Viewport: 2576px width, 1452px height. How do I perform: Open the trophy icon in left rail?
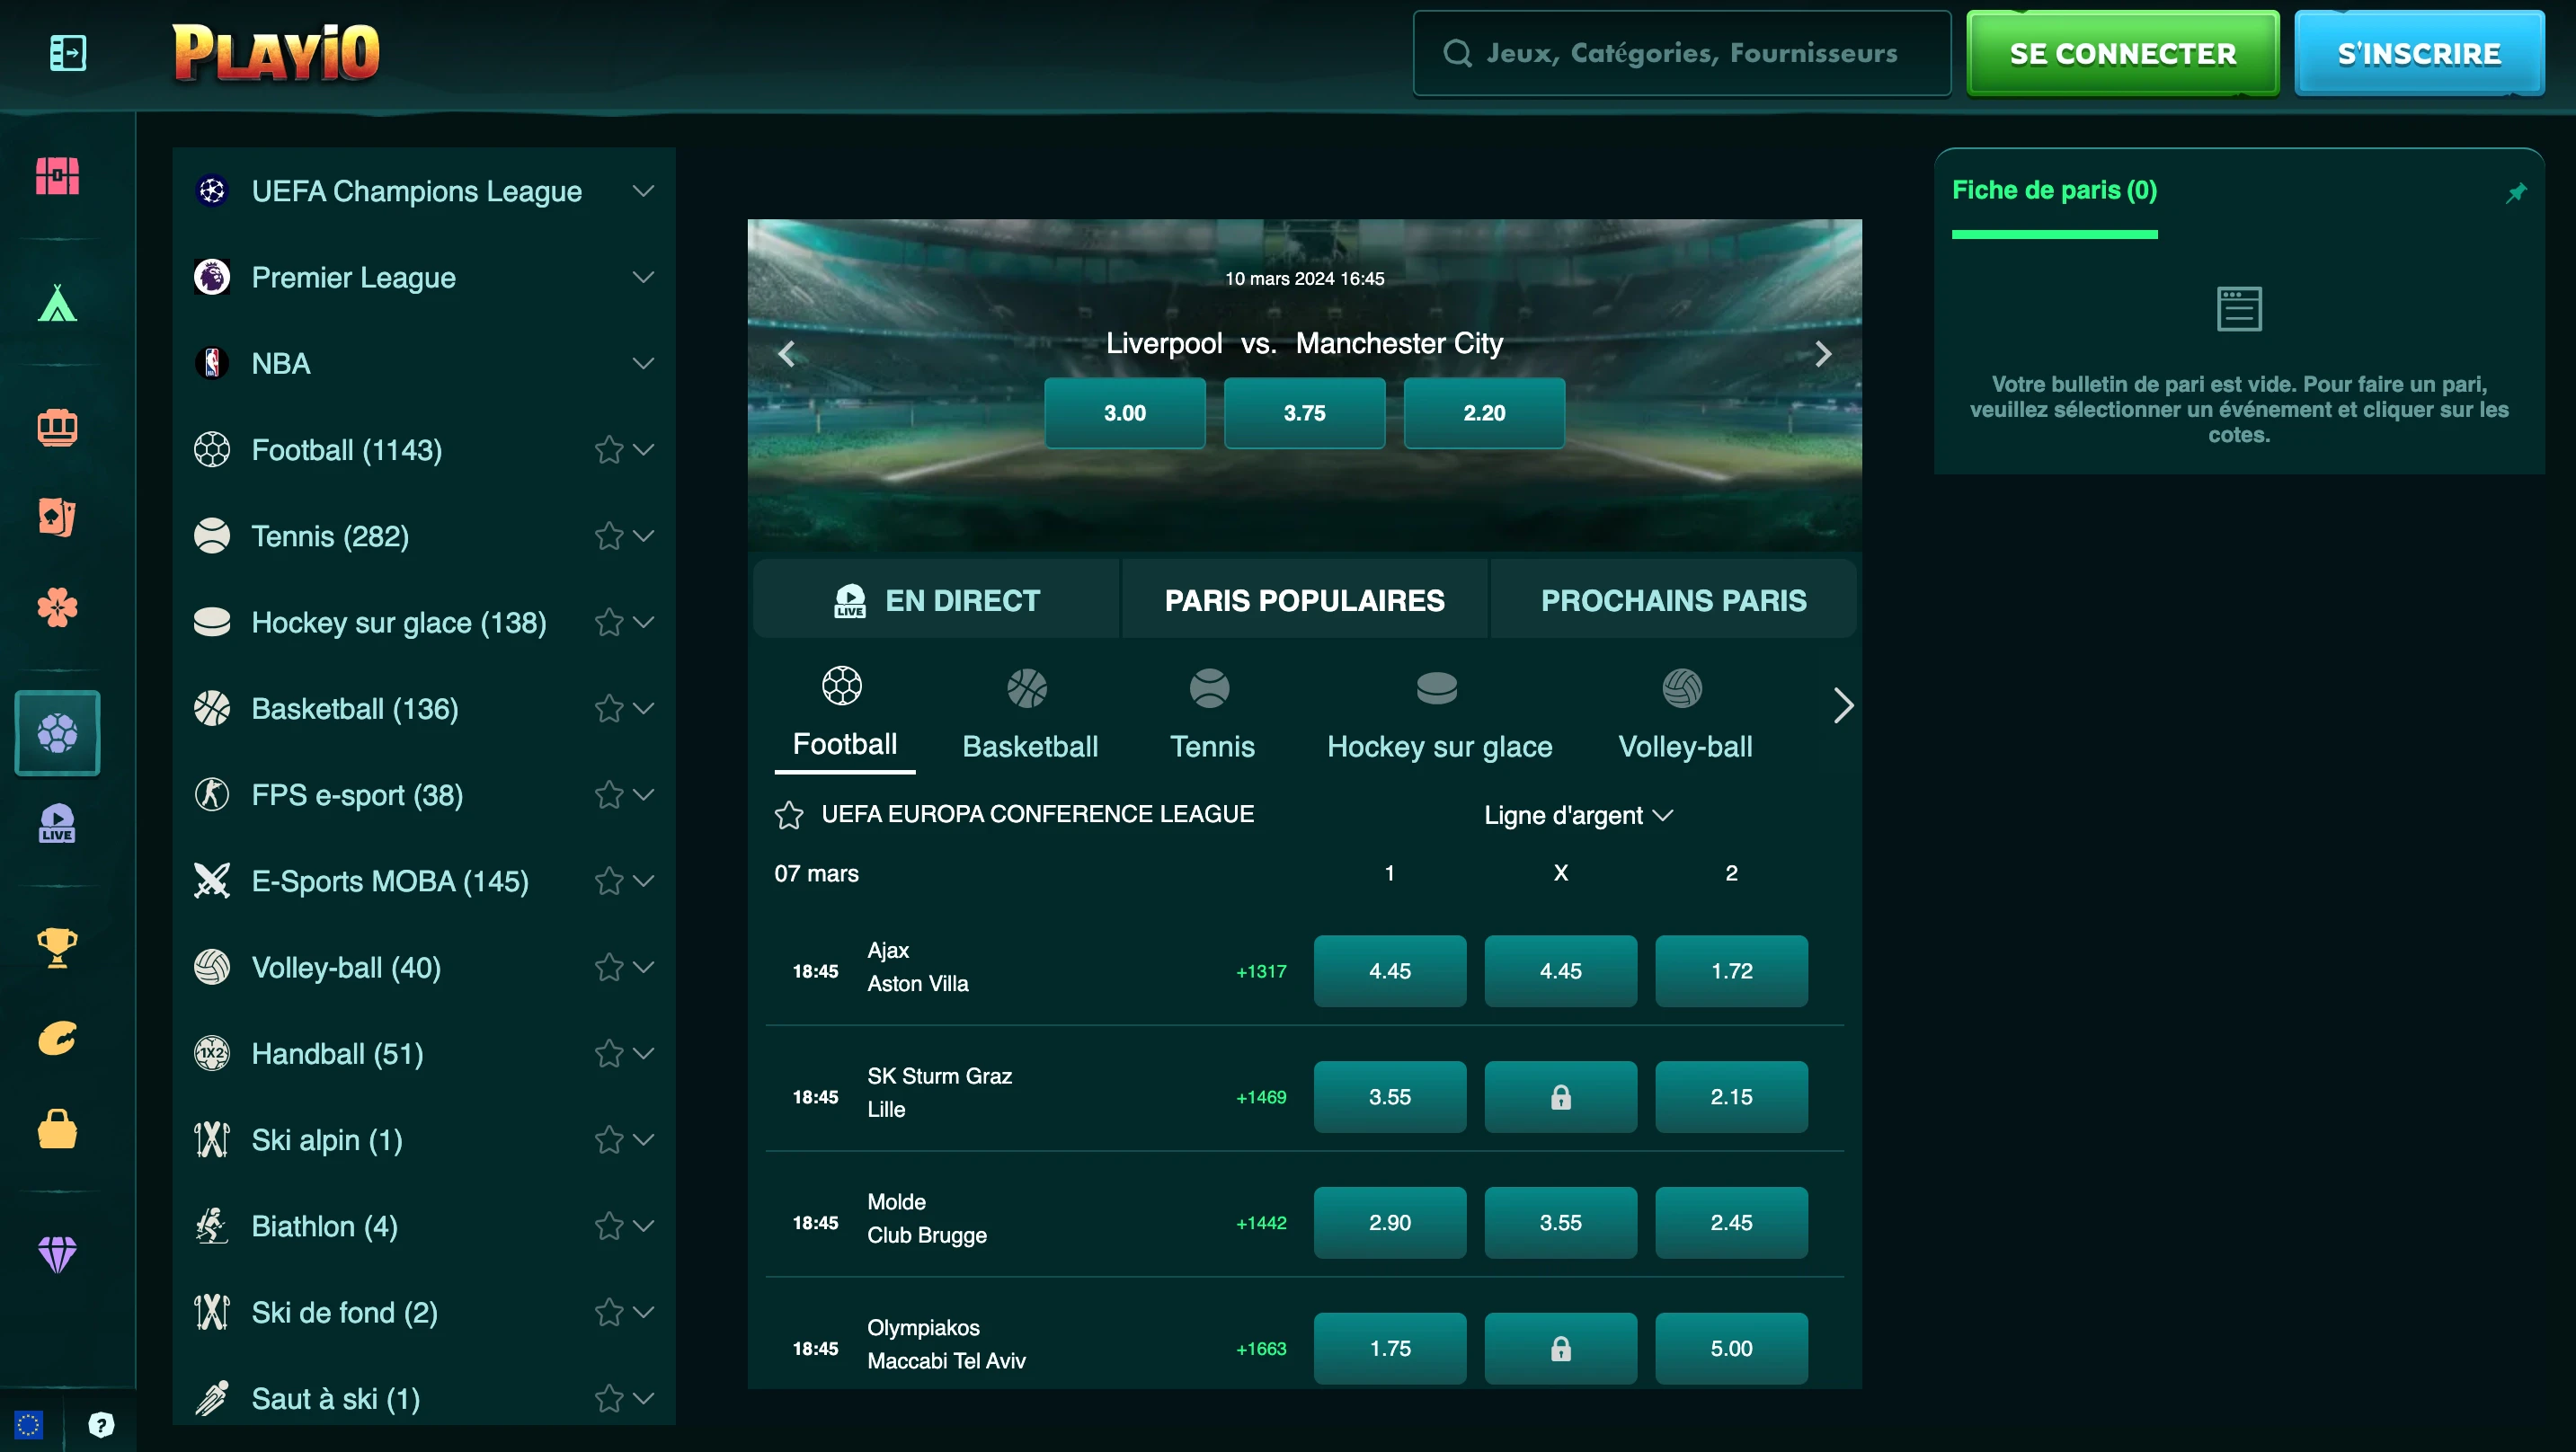click(x=57, y=948)
